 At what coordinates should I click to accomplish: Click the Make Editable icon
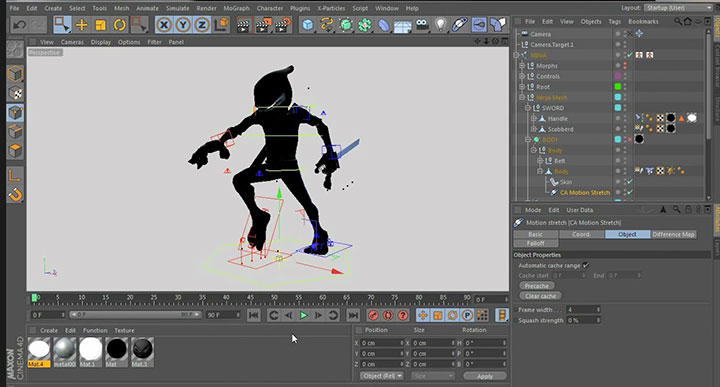coord(15,50)
